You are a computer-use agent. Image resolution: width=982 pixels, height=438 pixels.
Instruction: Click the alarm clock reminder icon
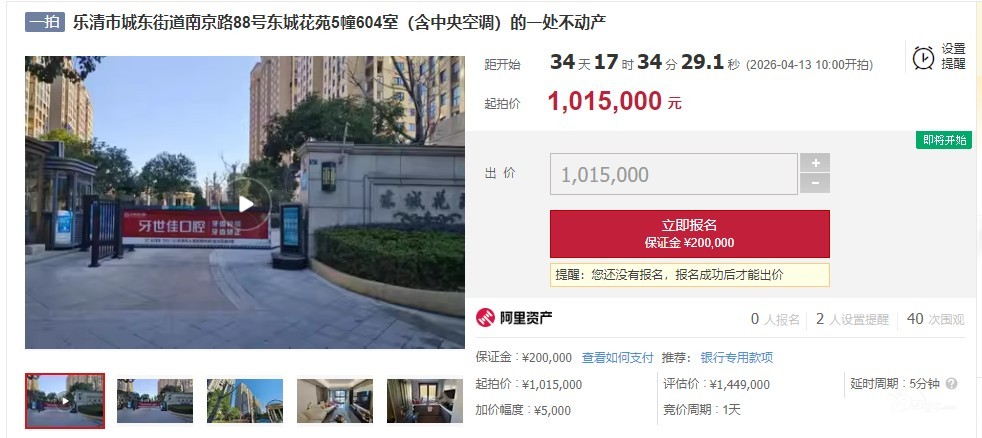tap(923, 58)
